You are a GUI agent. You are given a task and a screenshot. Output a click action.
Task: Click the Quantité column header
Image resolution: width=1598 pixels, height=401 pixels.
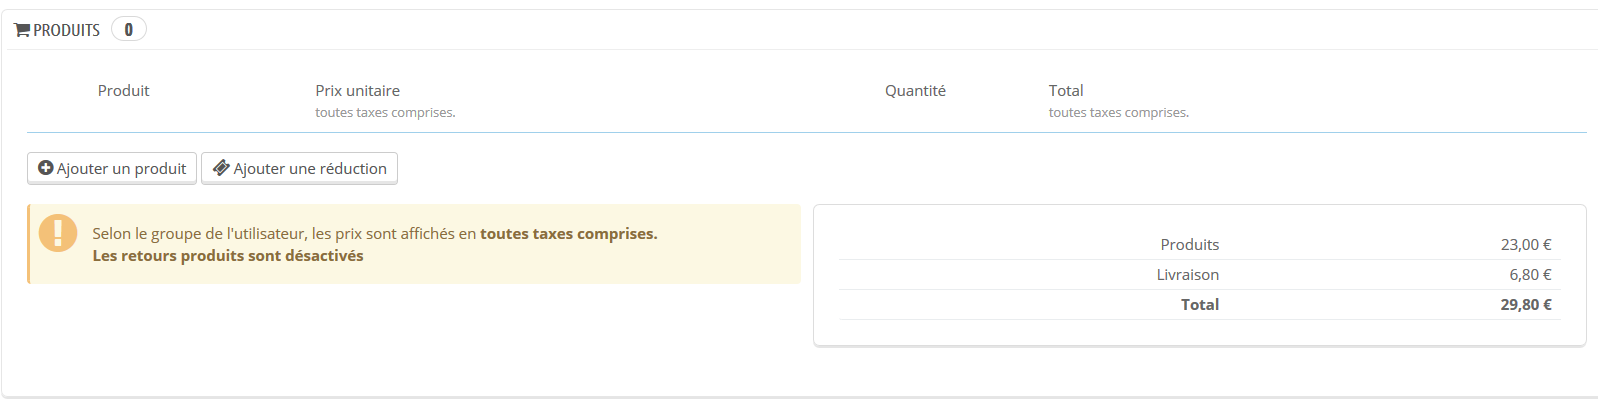click(x=915, y=90)
